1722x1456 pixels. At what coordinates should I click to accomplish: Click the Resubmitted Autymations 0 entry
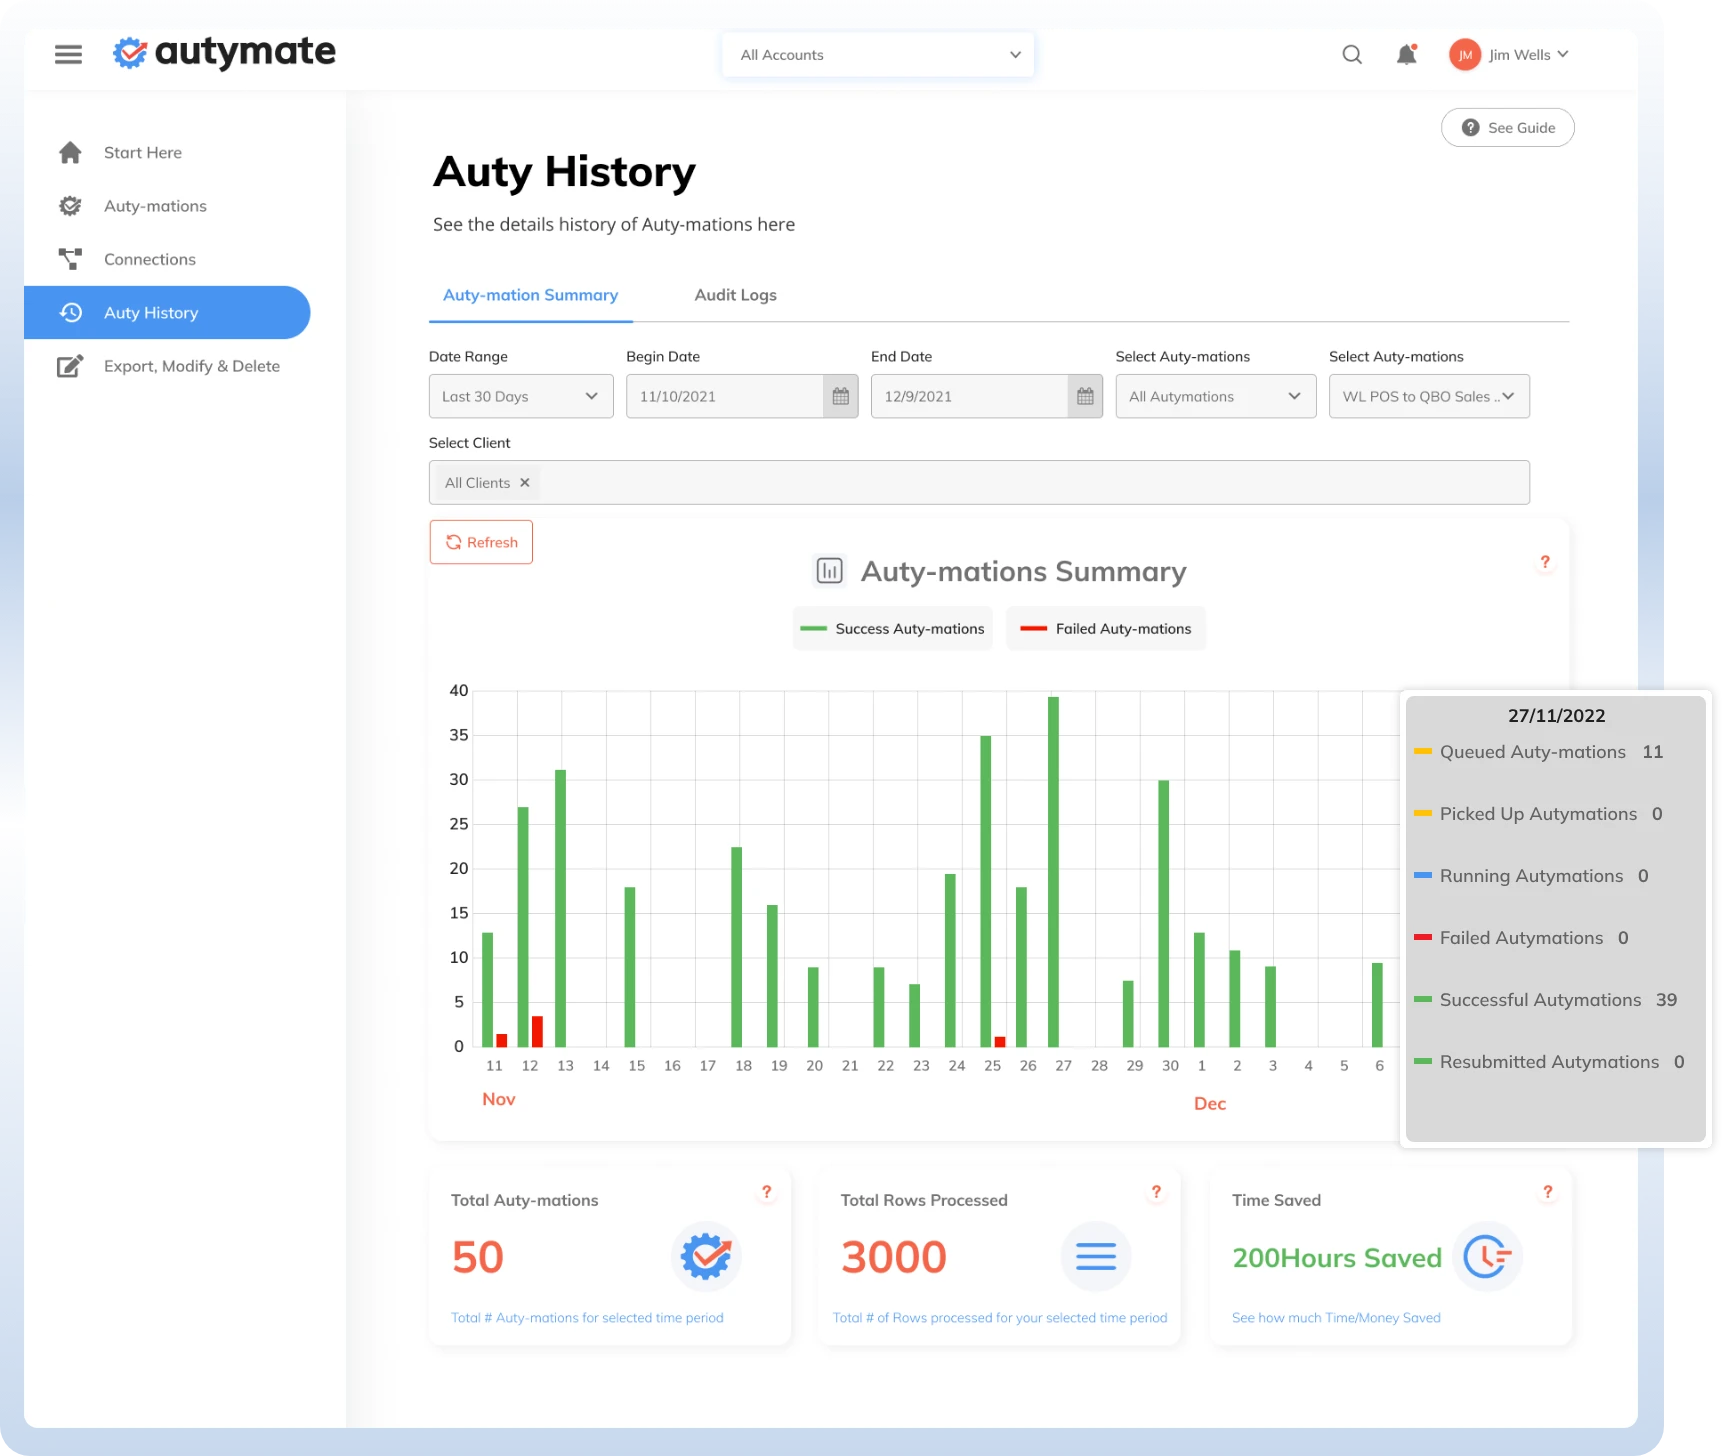(1550, 1062)
